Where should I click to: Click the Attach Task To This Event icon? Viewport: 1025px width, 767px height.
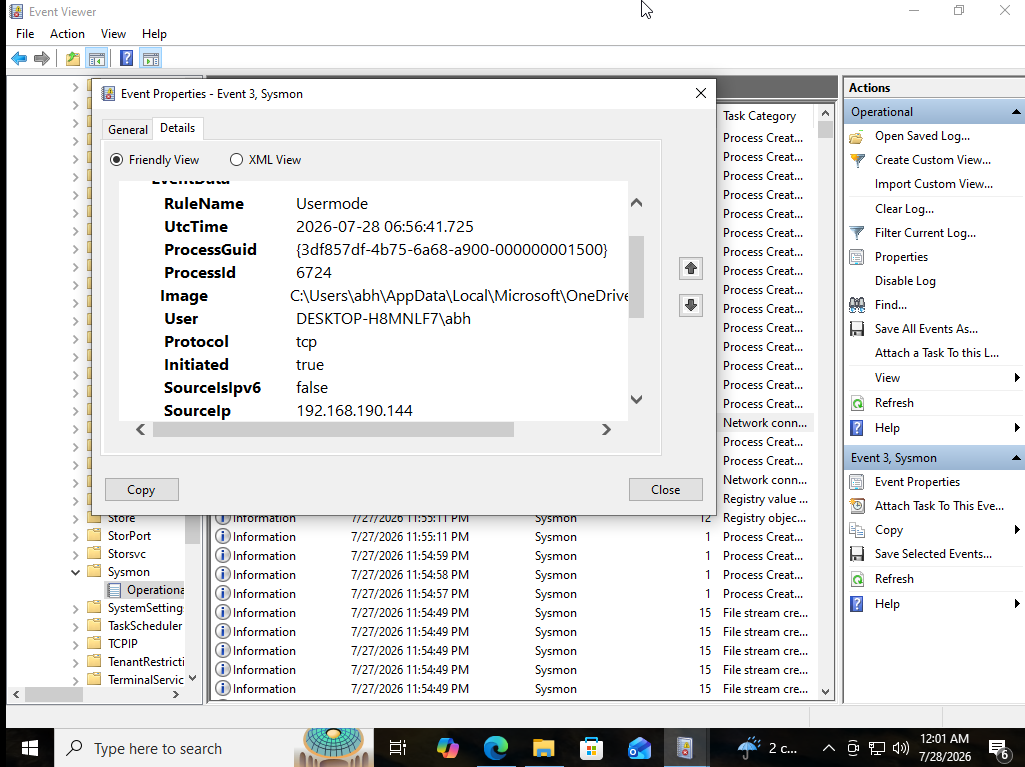[856, 506]
